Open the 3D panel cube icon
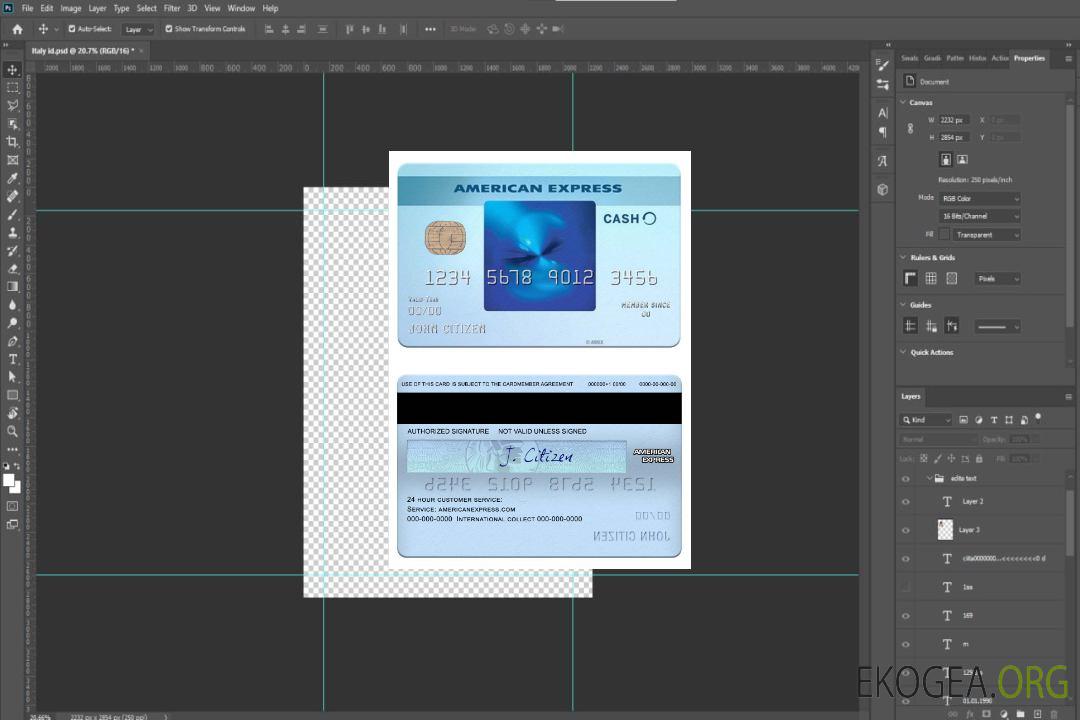This screenshot has height=720, width=1080. (882, 189)
